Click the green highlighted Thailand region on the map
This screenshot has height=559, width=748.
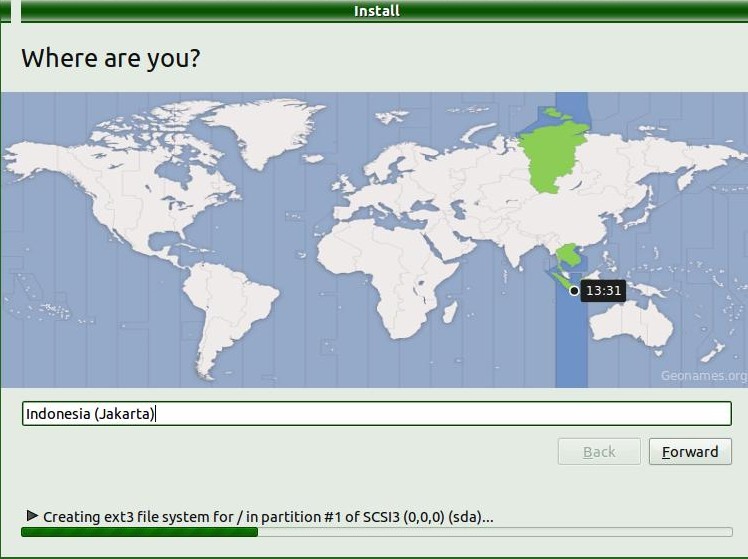click(568, 256)
